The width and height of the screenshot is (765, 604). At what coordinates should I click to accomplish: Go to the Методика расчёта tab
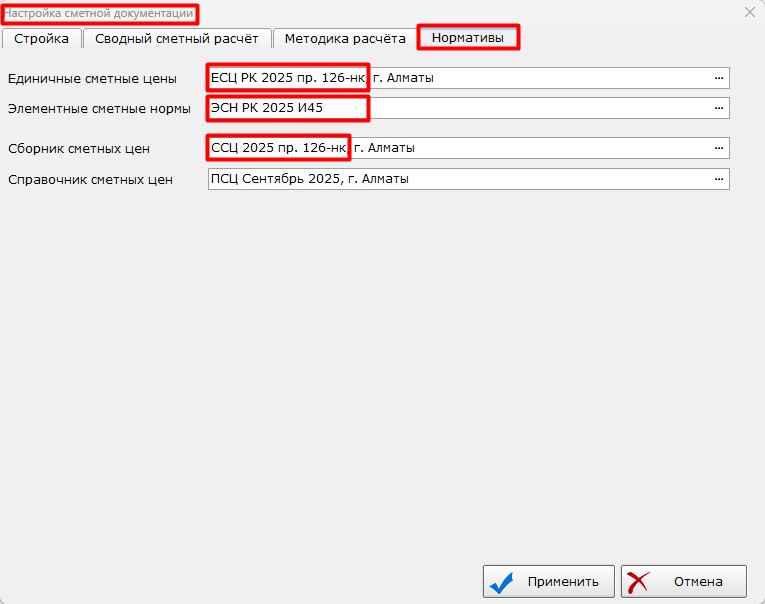[345, 39]
